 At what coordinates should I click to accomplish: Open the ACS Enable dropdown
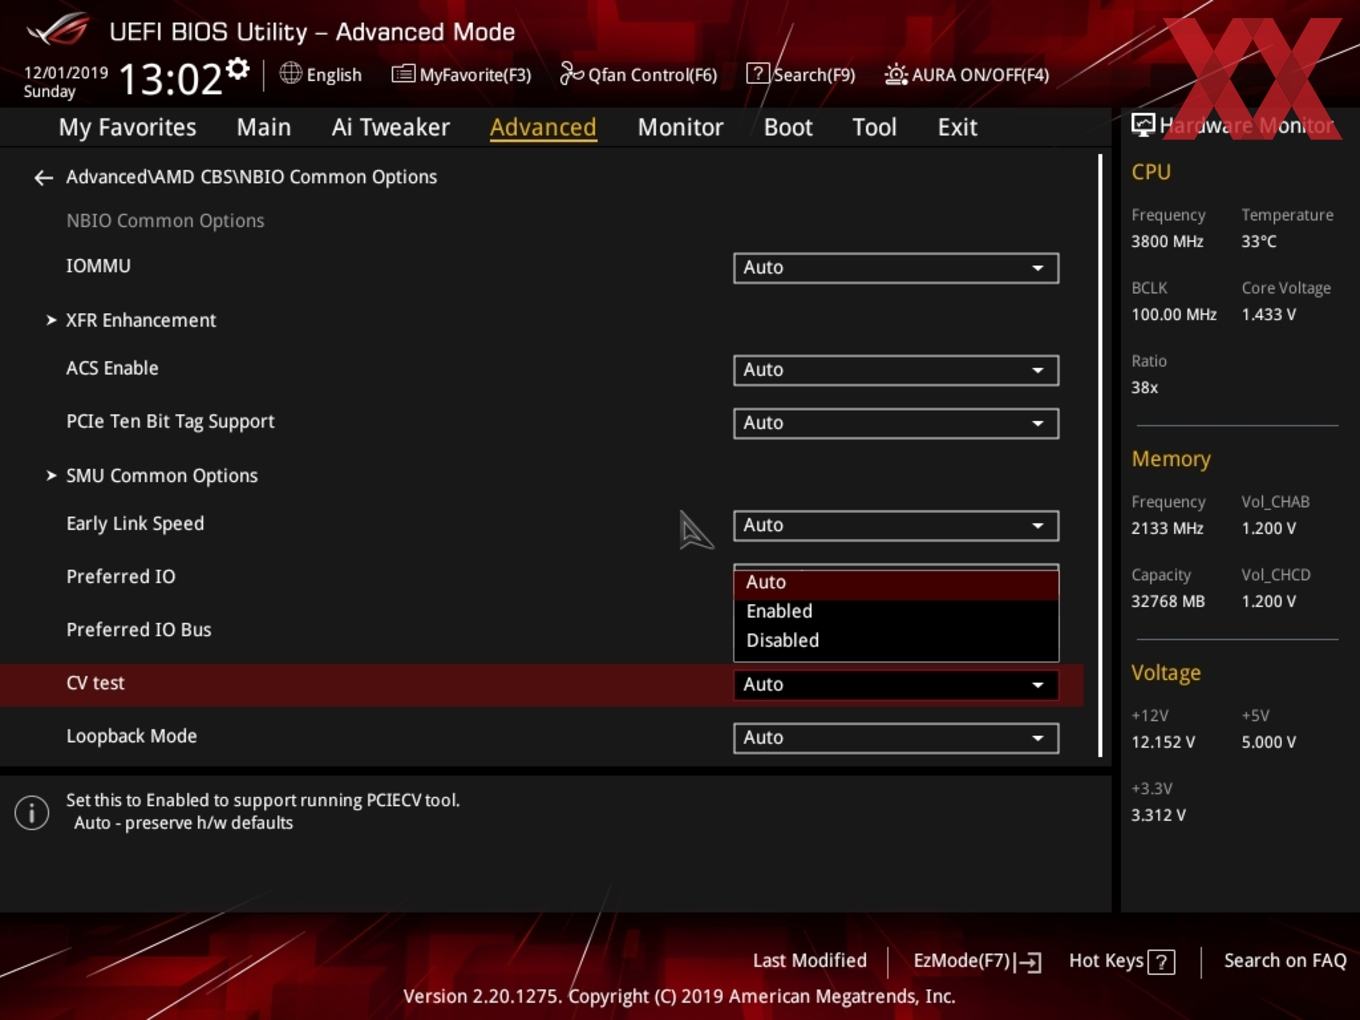tap(896, 370)
